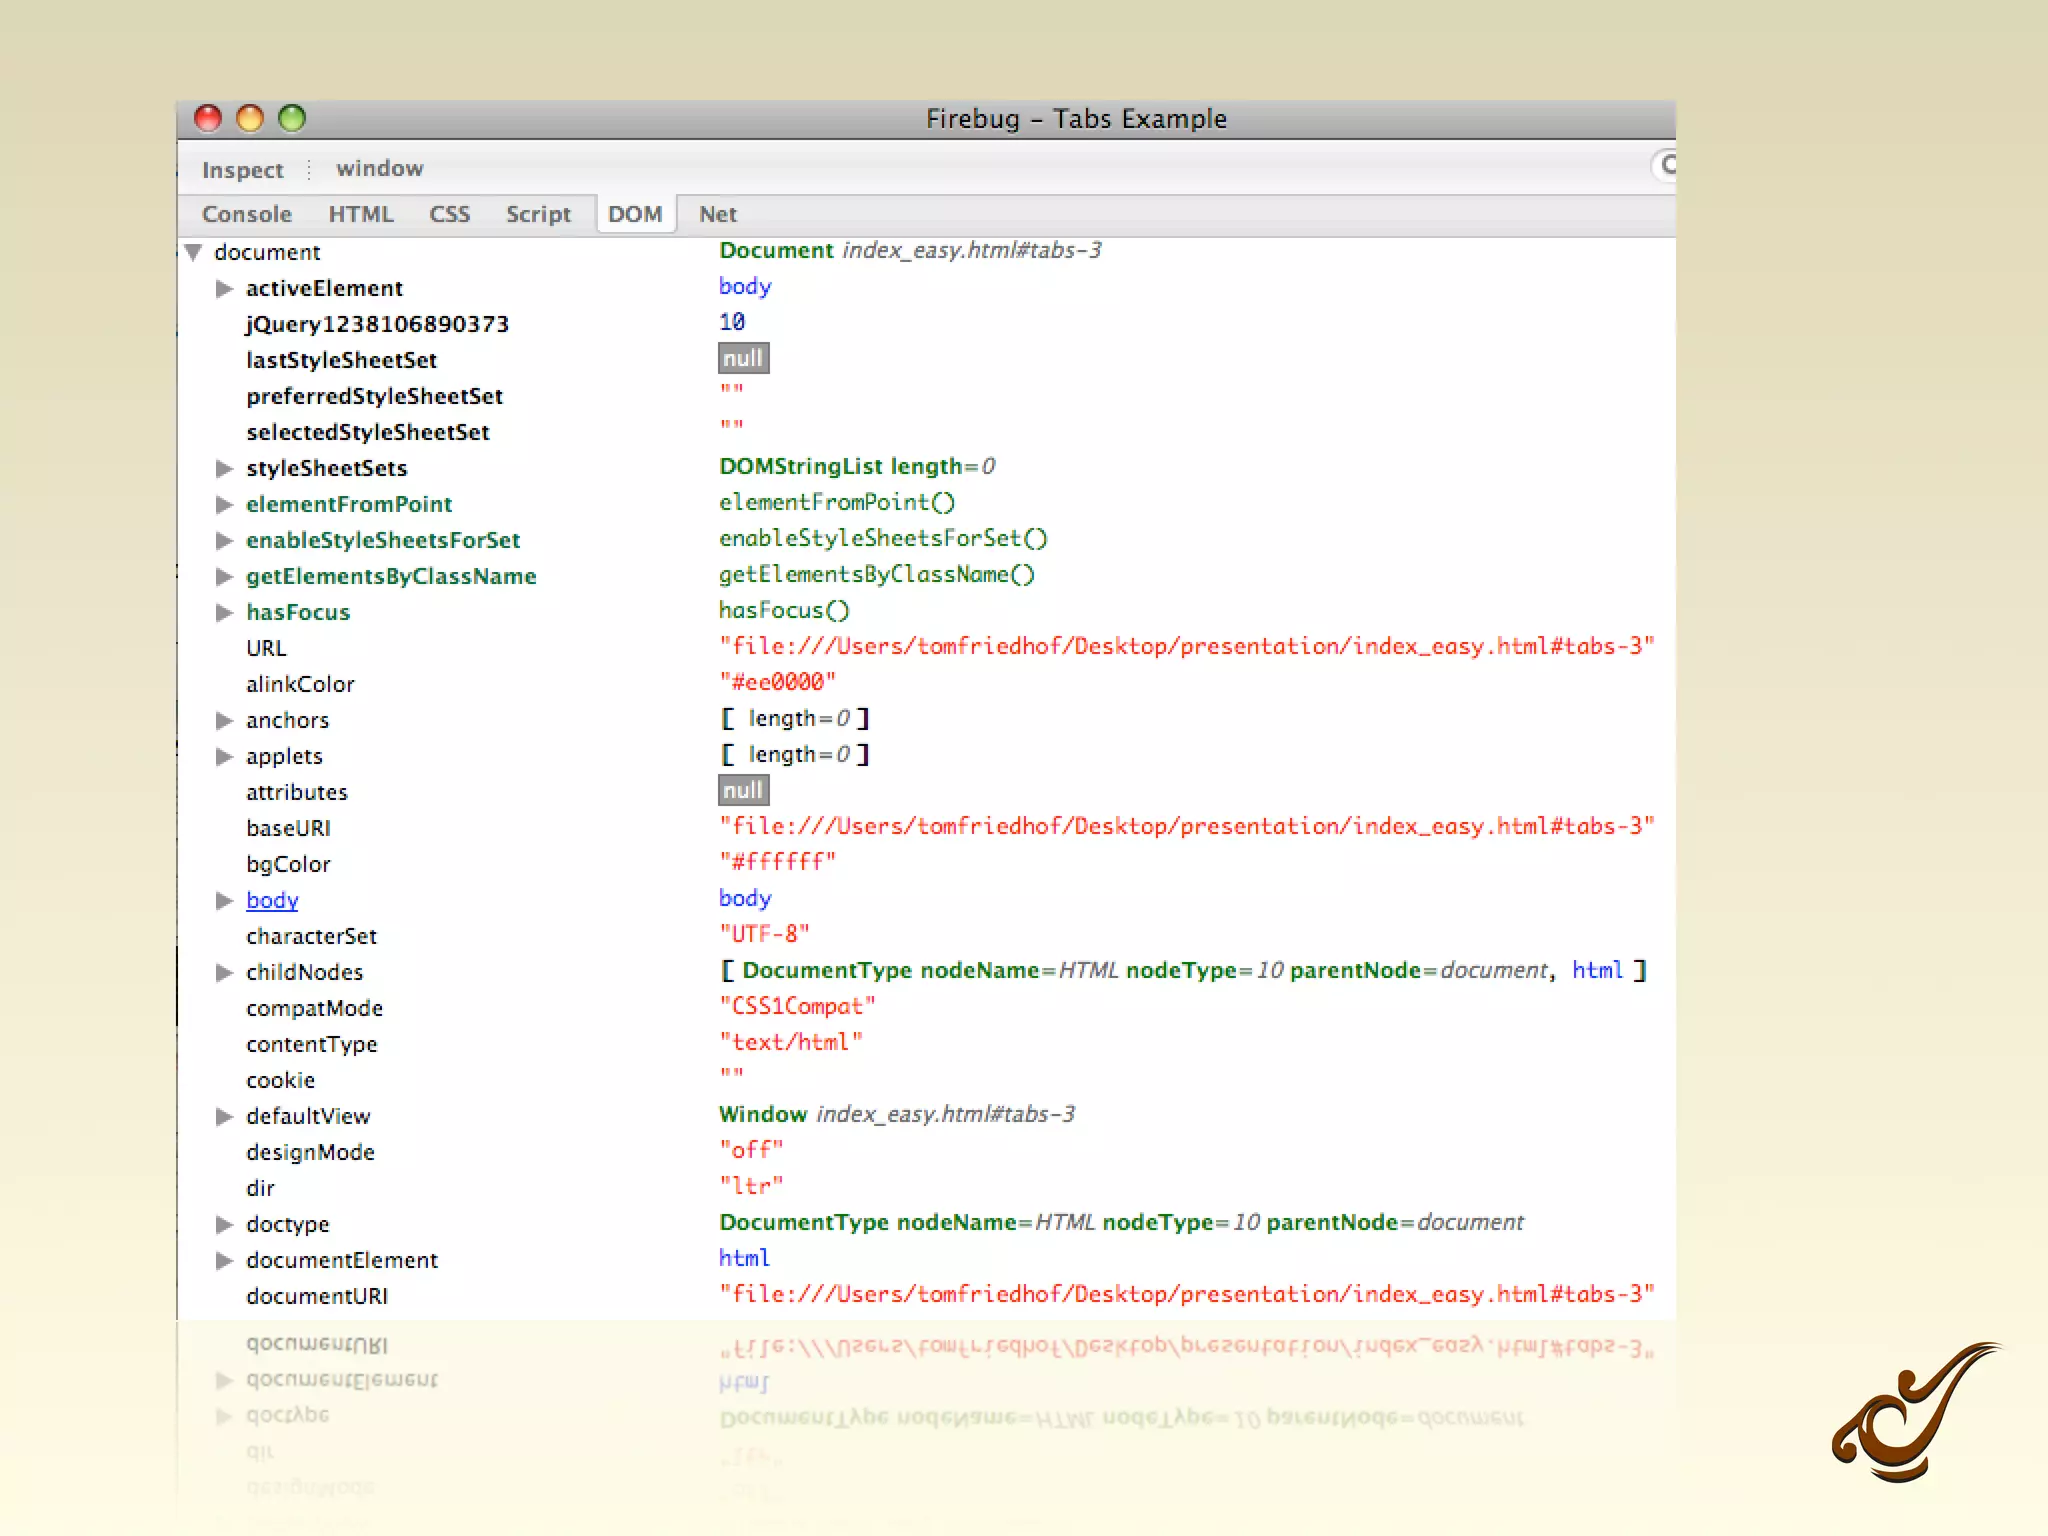
Task: Click the value 10 of jQuery property
Action: [732, 322]
